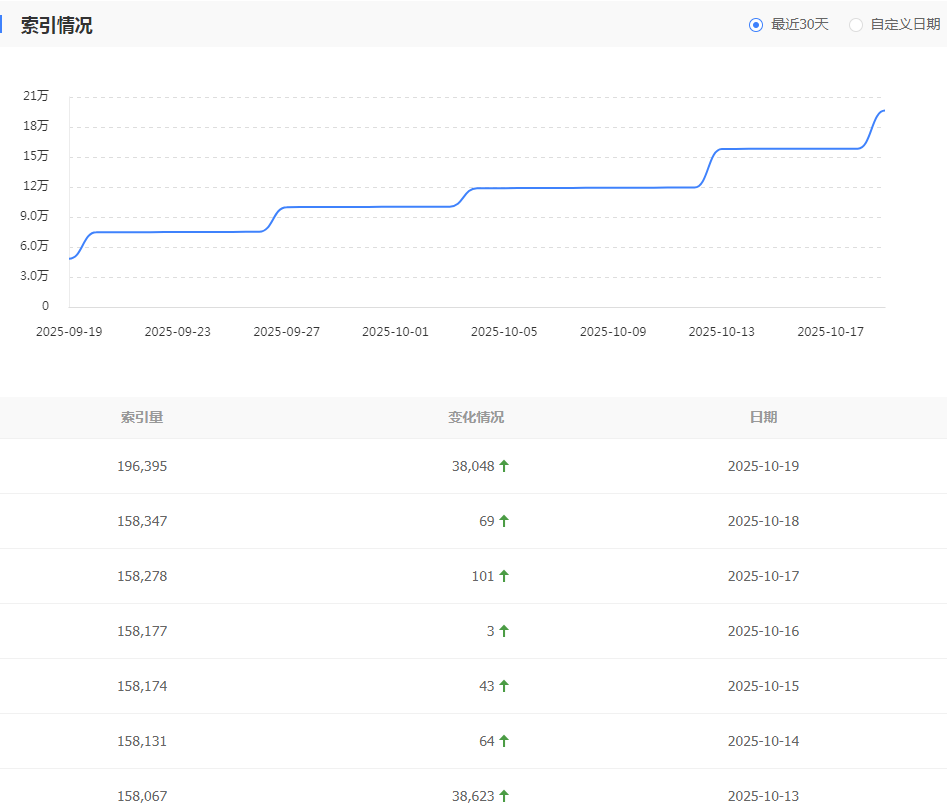This screenshot has height=810, width=947.
Task: Click the 21万 y-axis label
Action: click(36, 96)
